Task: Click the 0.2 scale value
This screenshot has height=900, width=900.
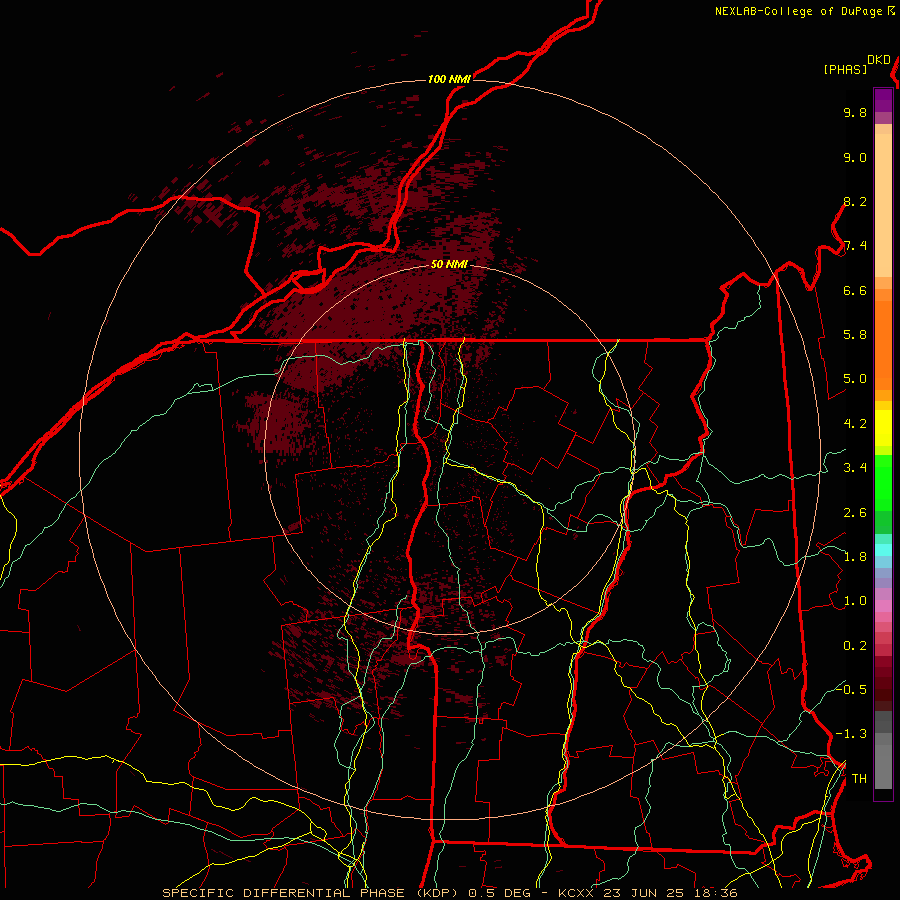Action: (855, 646)
